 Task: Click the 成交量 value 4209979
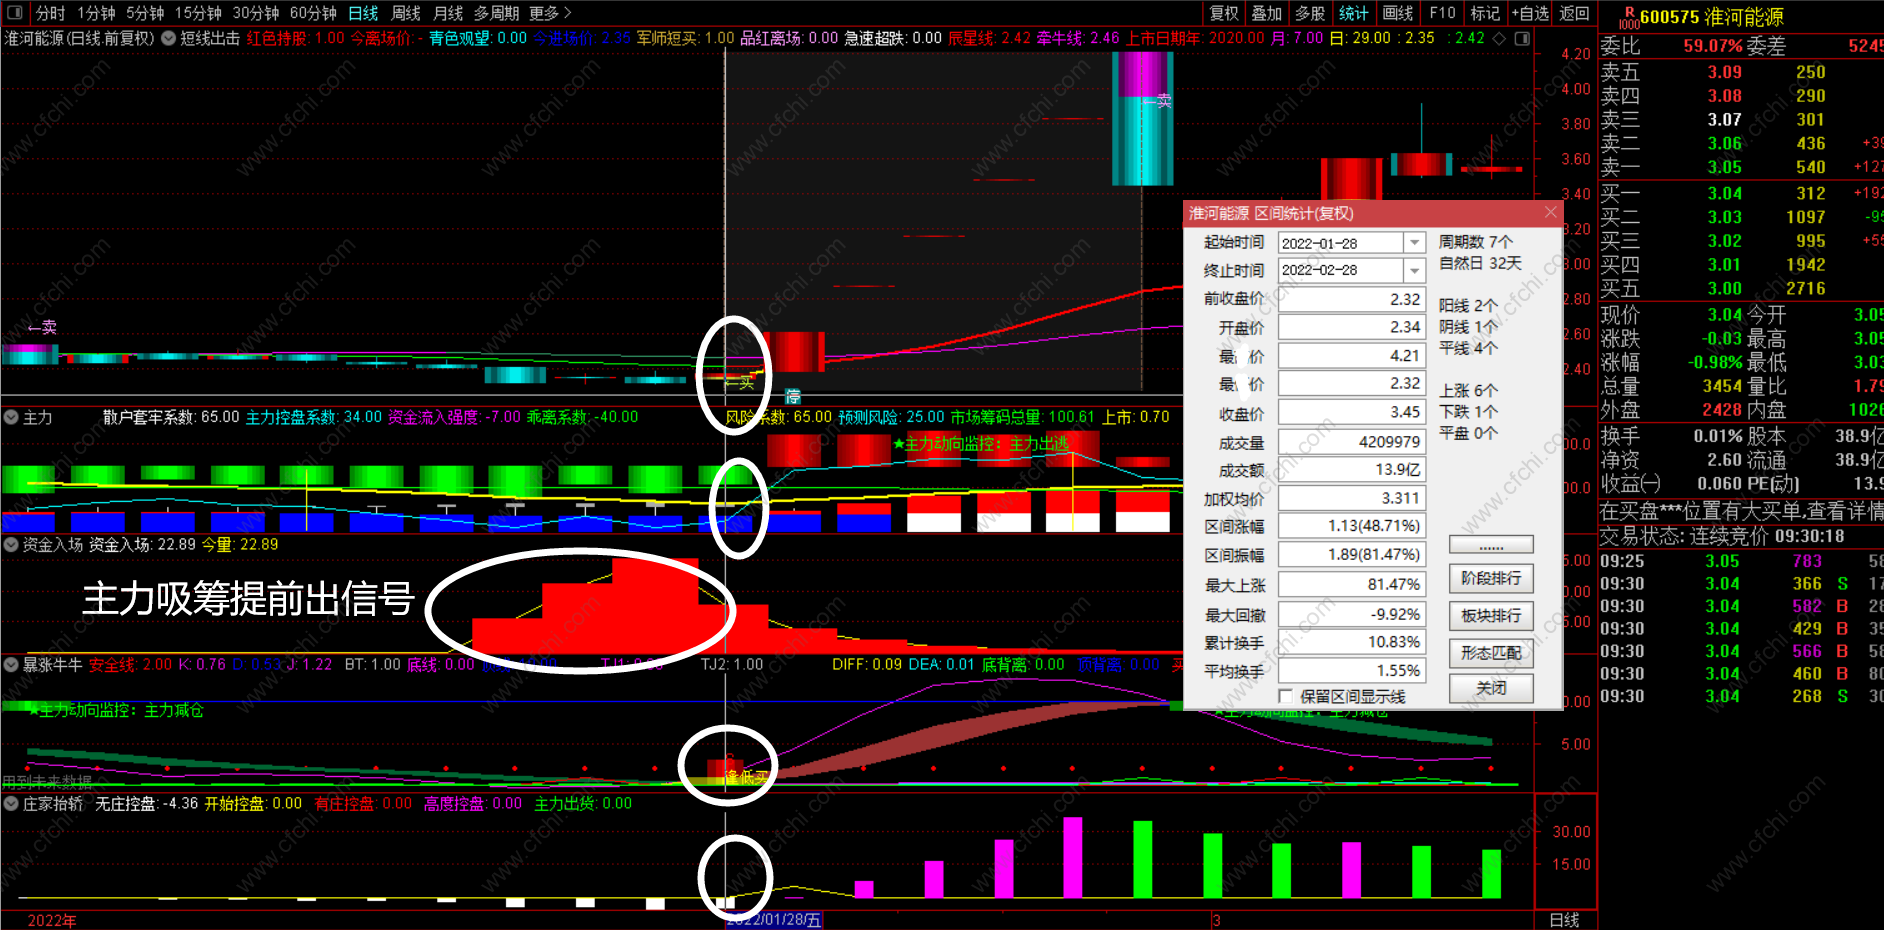pyautogui.click(x=1352, y=441)
